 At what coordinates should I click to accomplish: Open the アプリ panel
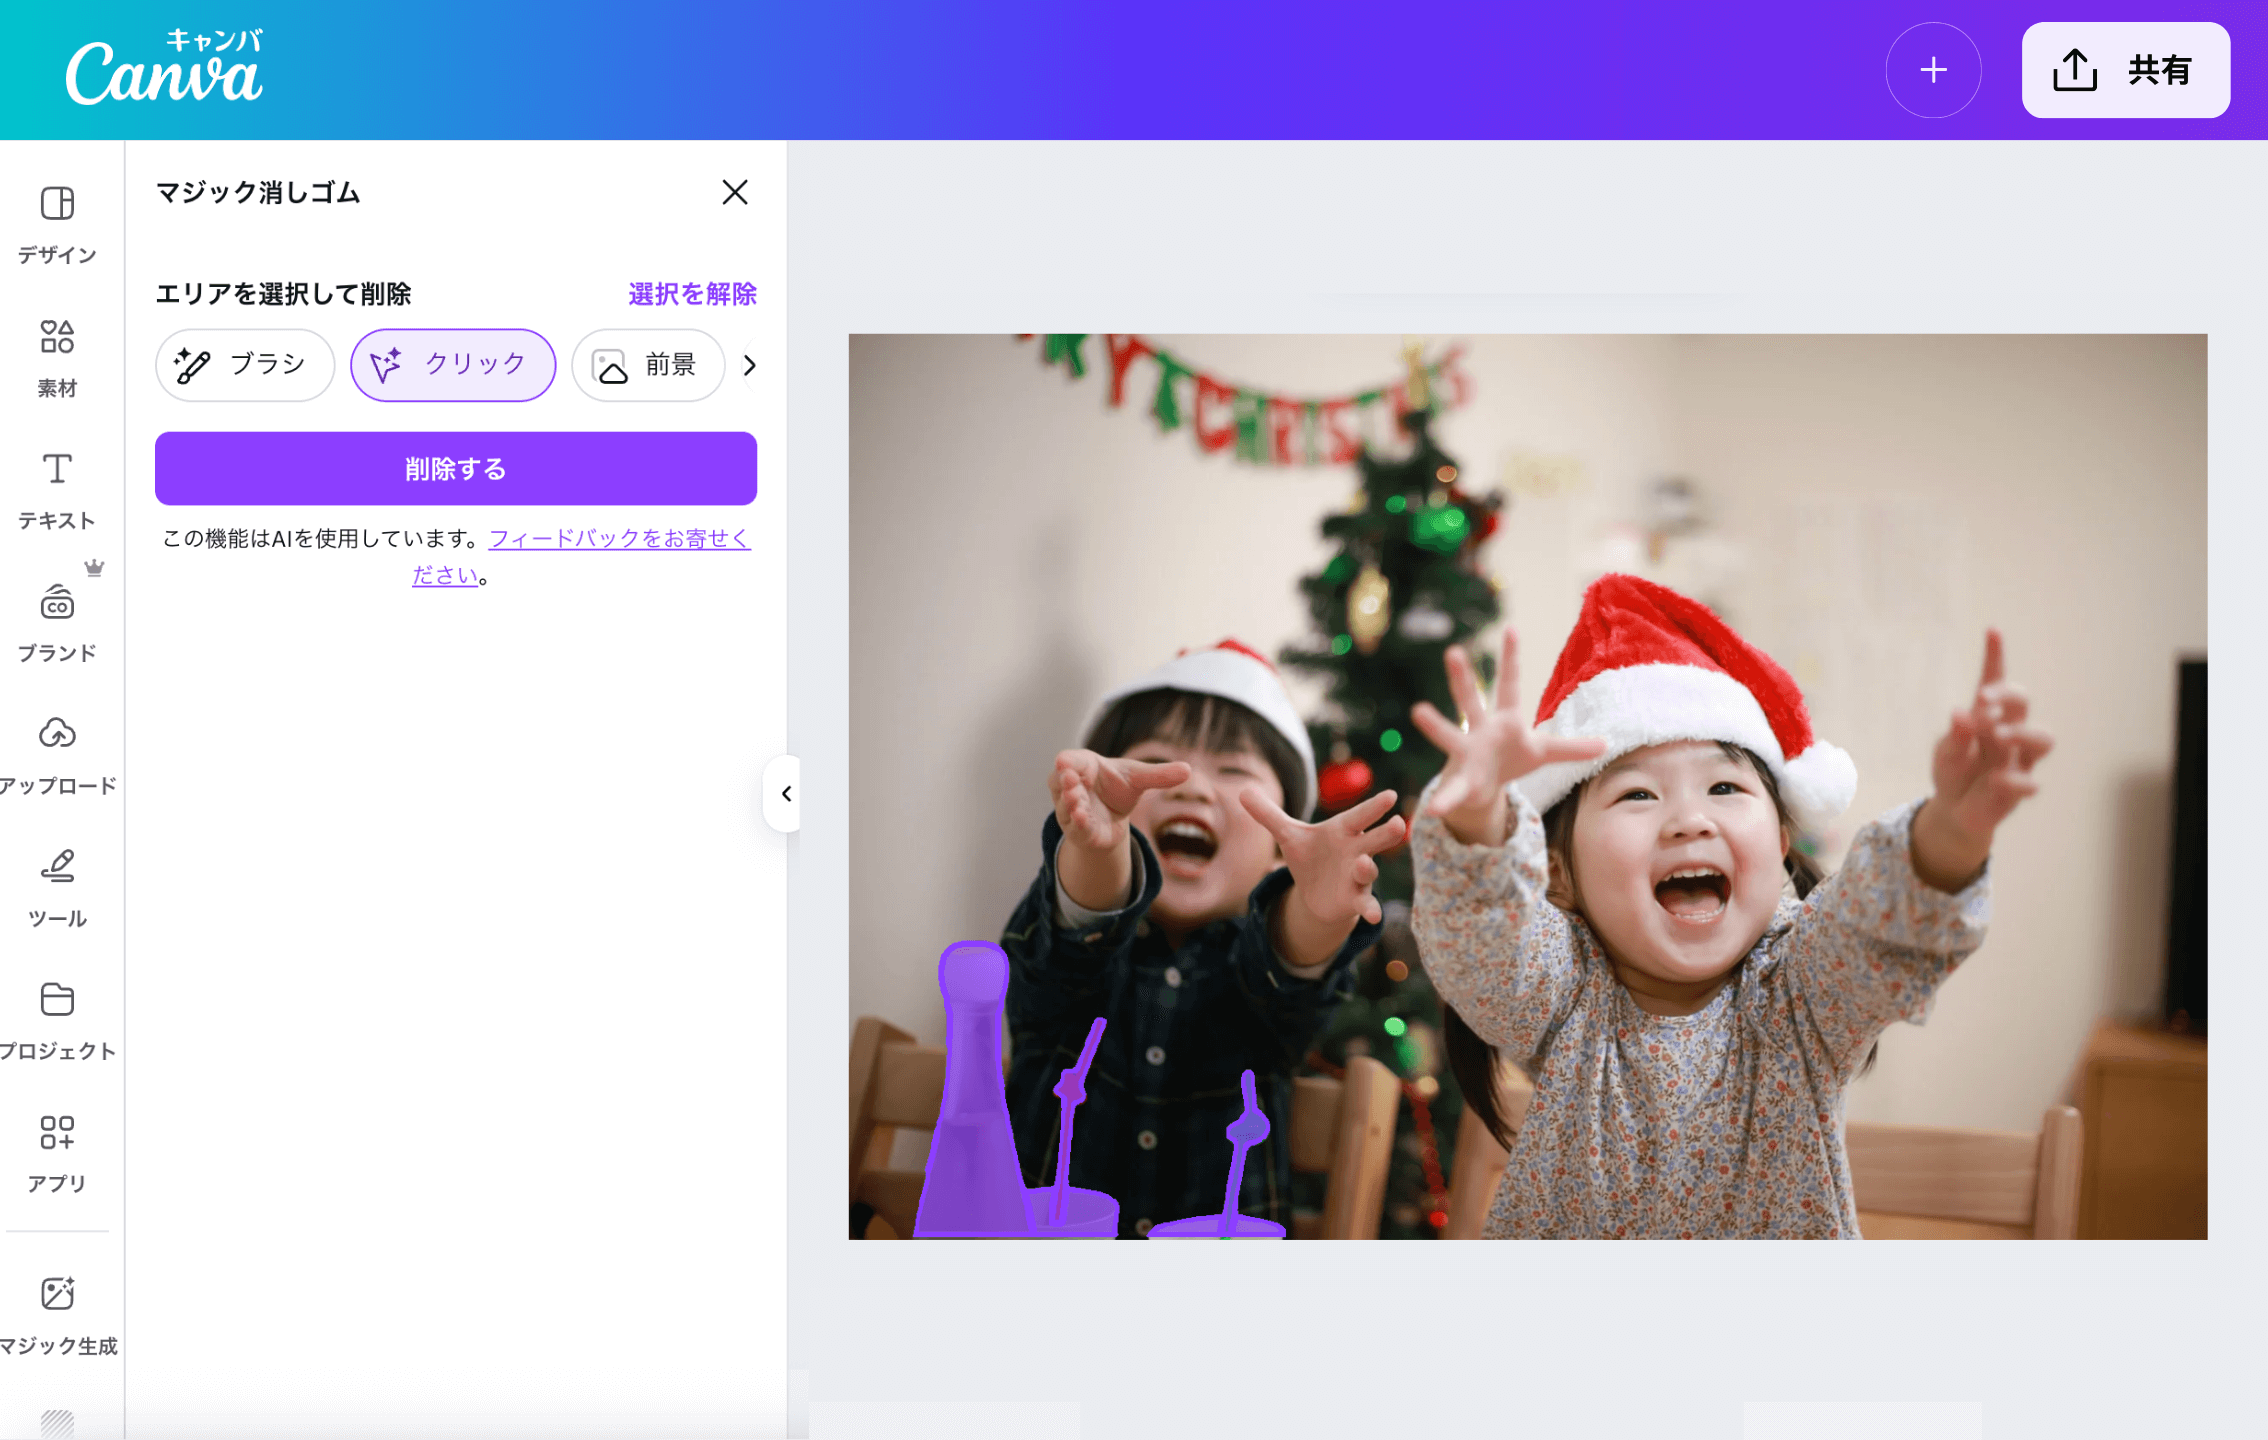[57, 1150]
